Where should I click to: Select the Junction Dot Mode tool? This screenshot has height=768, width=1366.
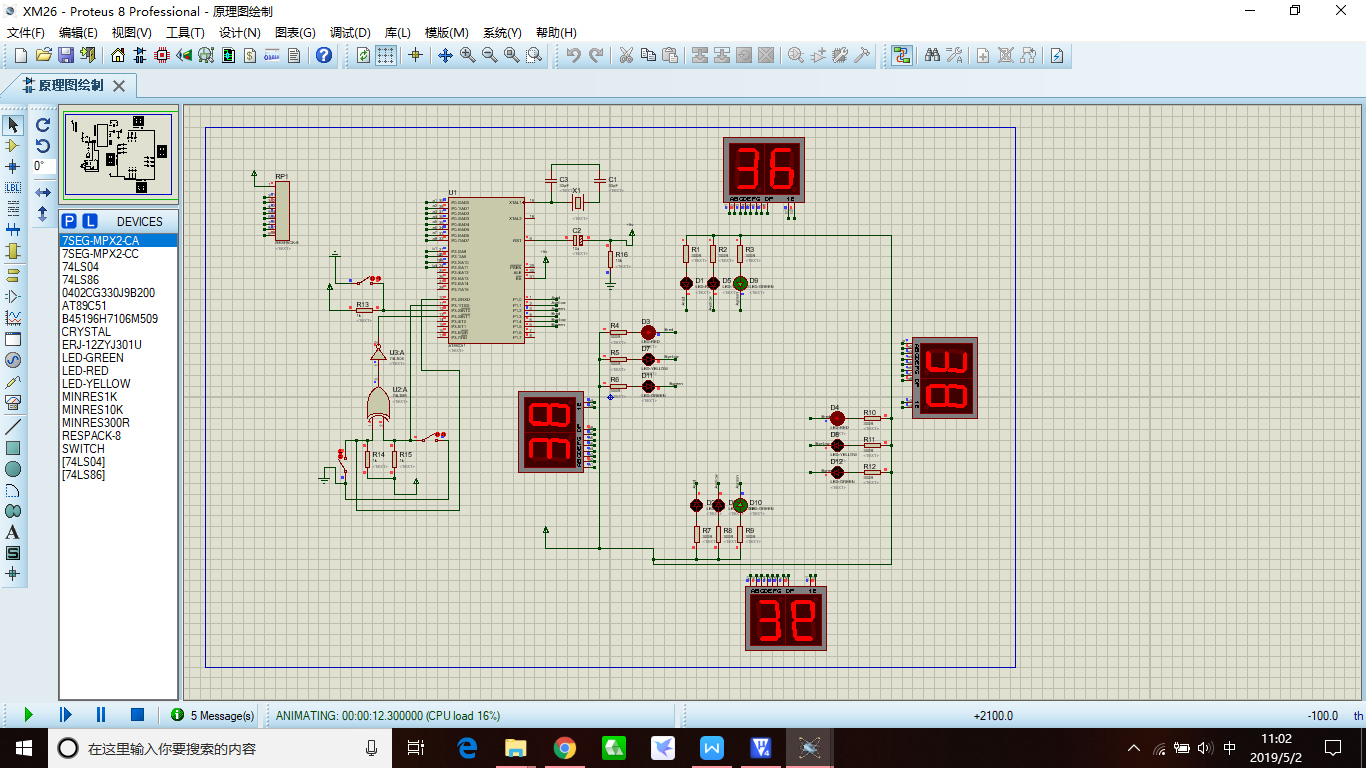coord(13,166)
